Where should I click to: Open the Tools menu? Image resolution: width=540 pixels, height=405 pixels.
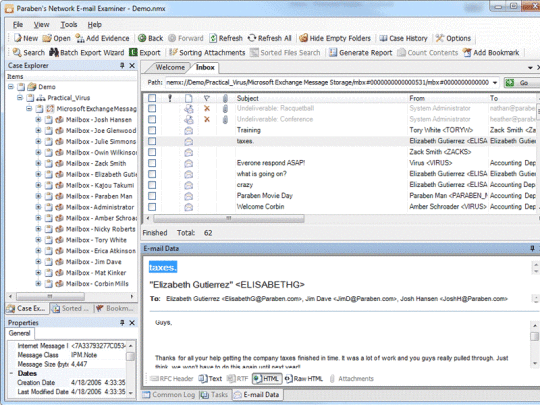69,24
